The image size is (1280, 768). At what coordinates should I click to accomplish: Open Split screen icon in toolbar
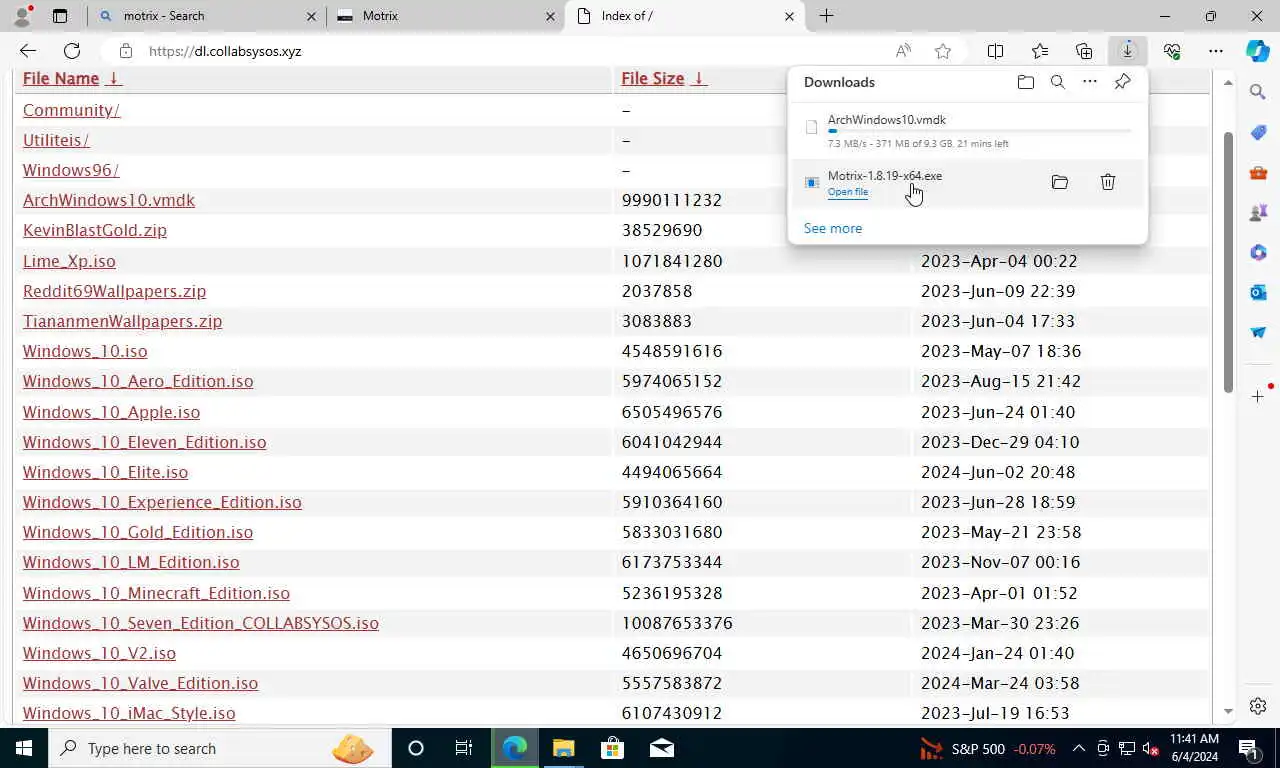[996, 51]
